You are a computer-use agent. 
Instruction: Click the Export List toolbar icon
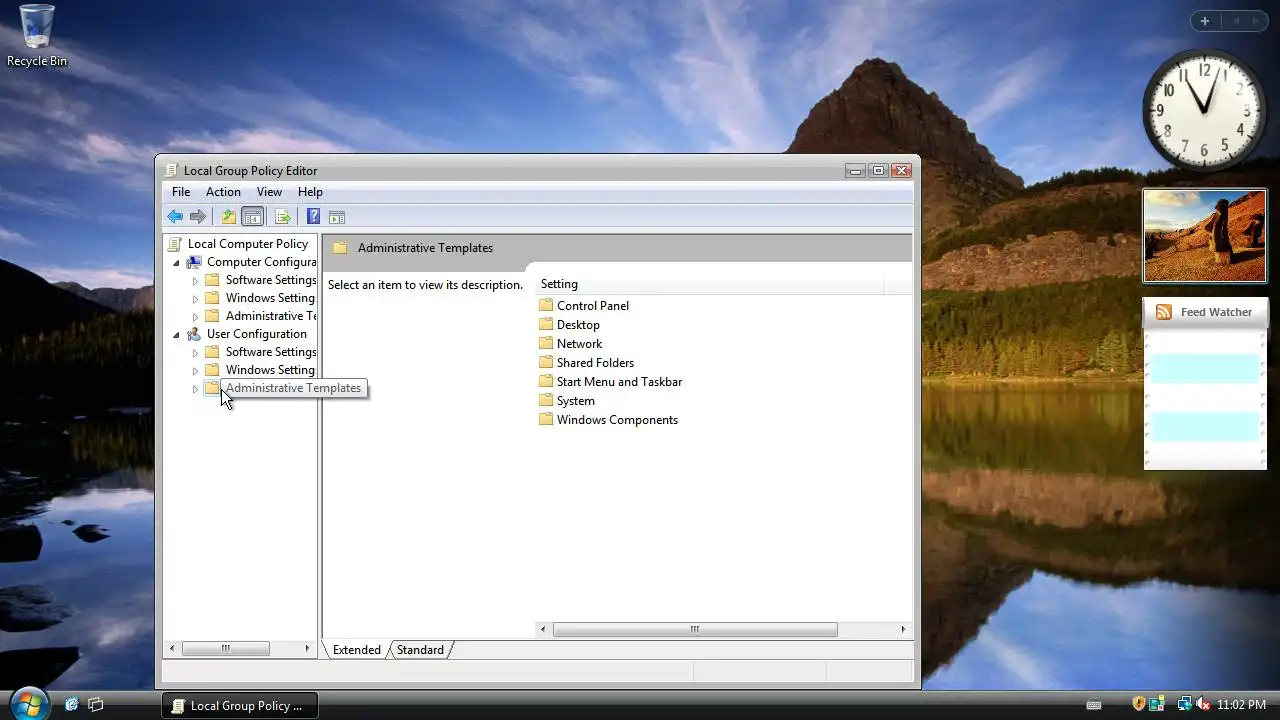click(x=283, y=217)
